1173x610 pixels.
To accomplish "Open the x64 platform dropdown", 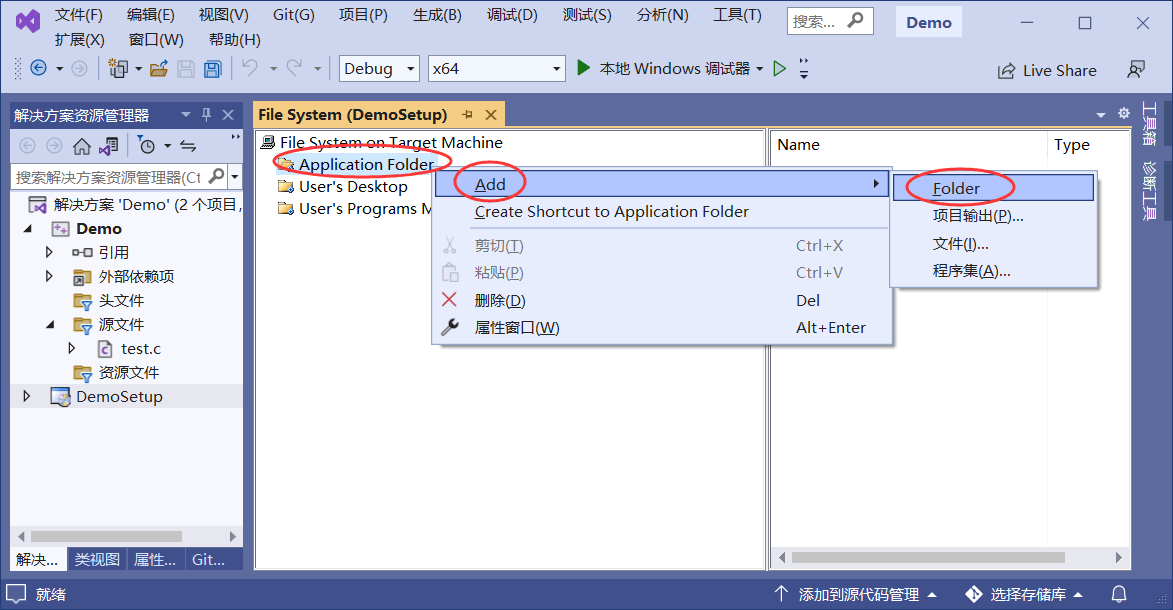I will pos(496,69).
